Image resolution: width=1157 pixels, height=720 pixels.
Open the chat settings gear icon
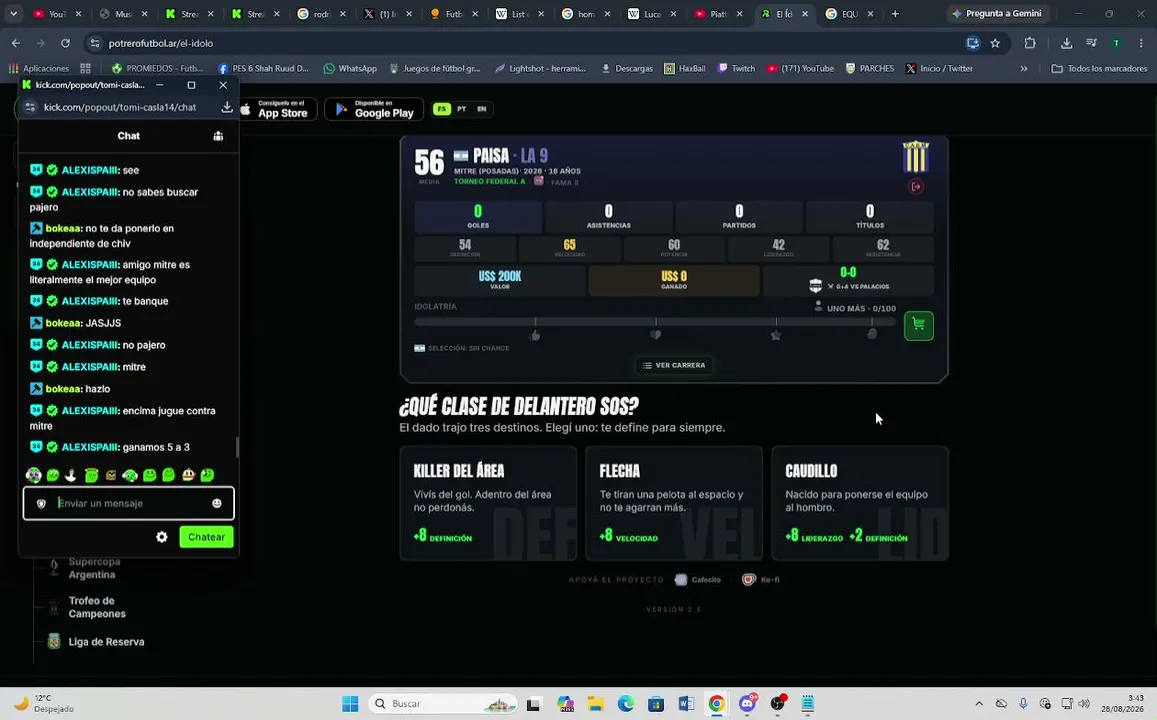tap(162, 537)
